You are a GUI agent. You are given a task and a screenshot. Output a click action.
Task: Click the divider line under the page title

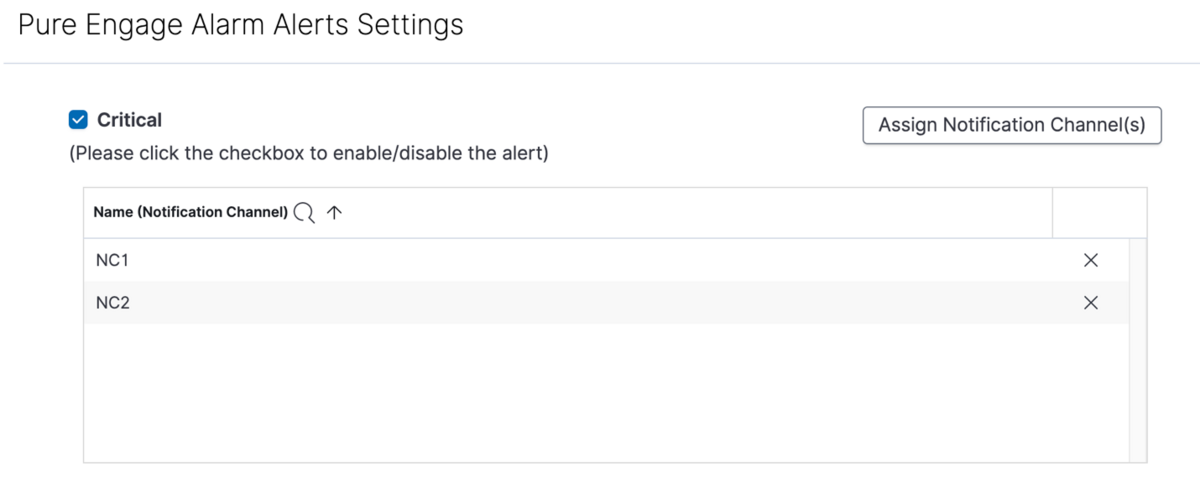coord(600,64)
